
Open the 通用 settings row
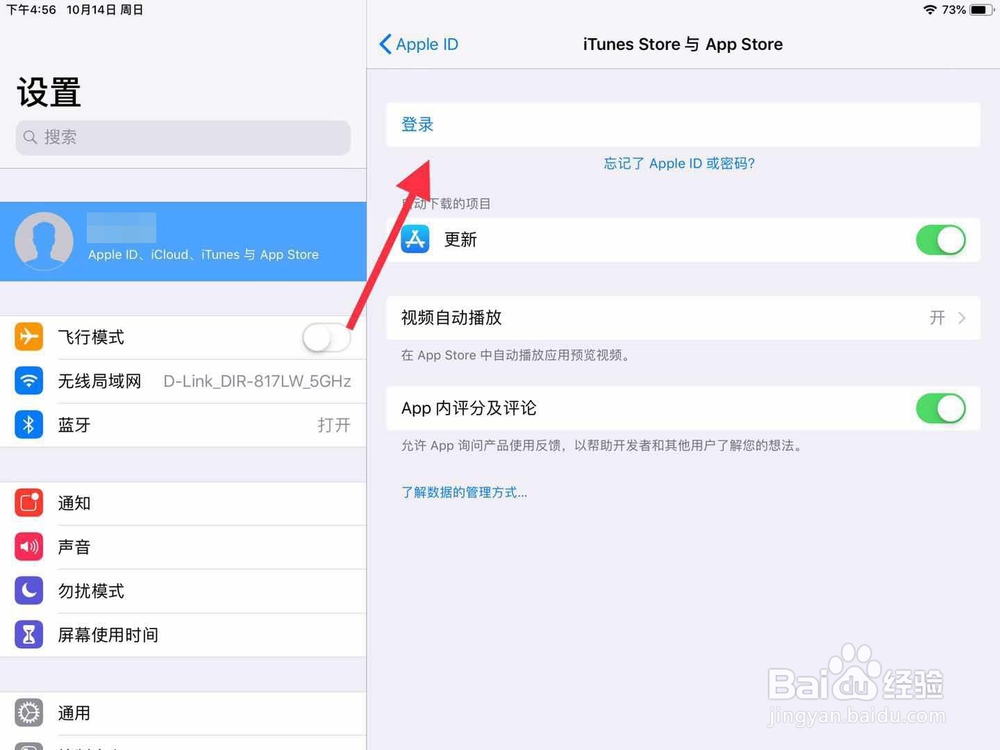point(183,713)
